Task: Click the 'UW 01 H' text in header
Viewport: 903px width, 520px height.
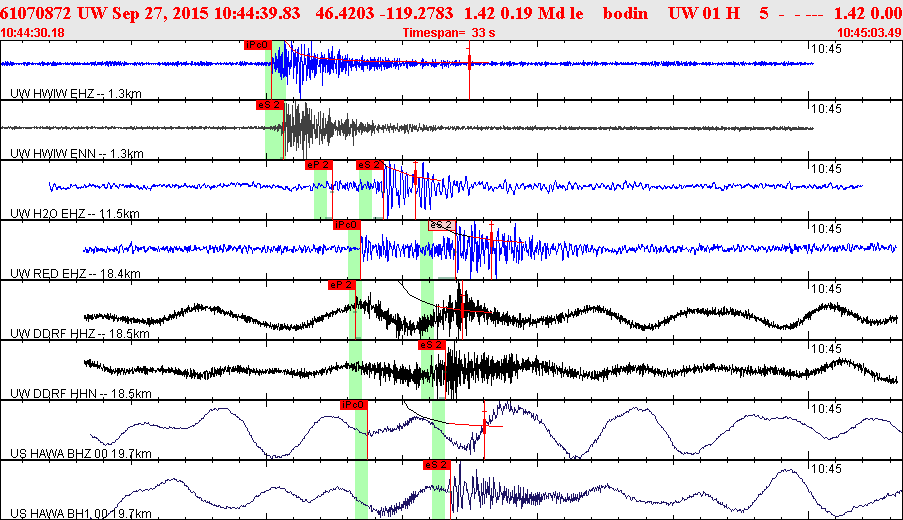Action: point(704,13)
